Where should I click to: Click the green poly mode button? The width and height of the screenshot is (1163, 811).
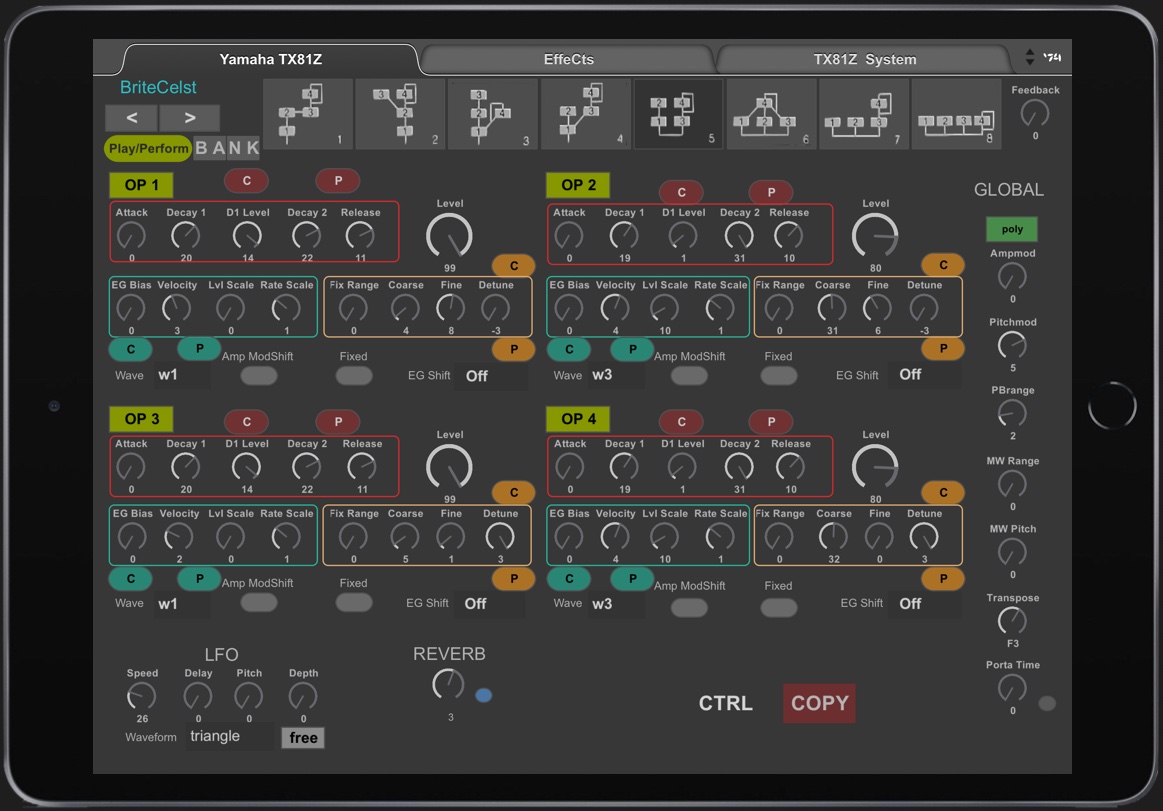click(x=1012, y=229)
